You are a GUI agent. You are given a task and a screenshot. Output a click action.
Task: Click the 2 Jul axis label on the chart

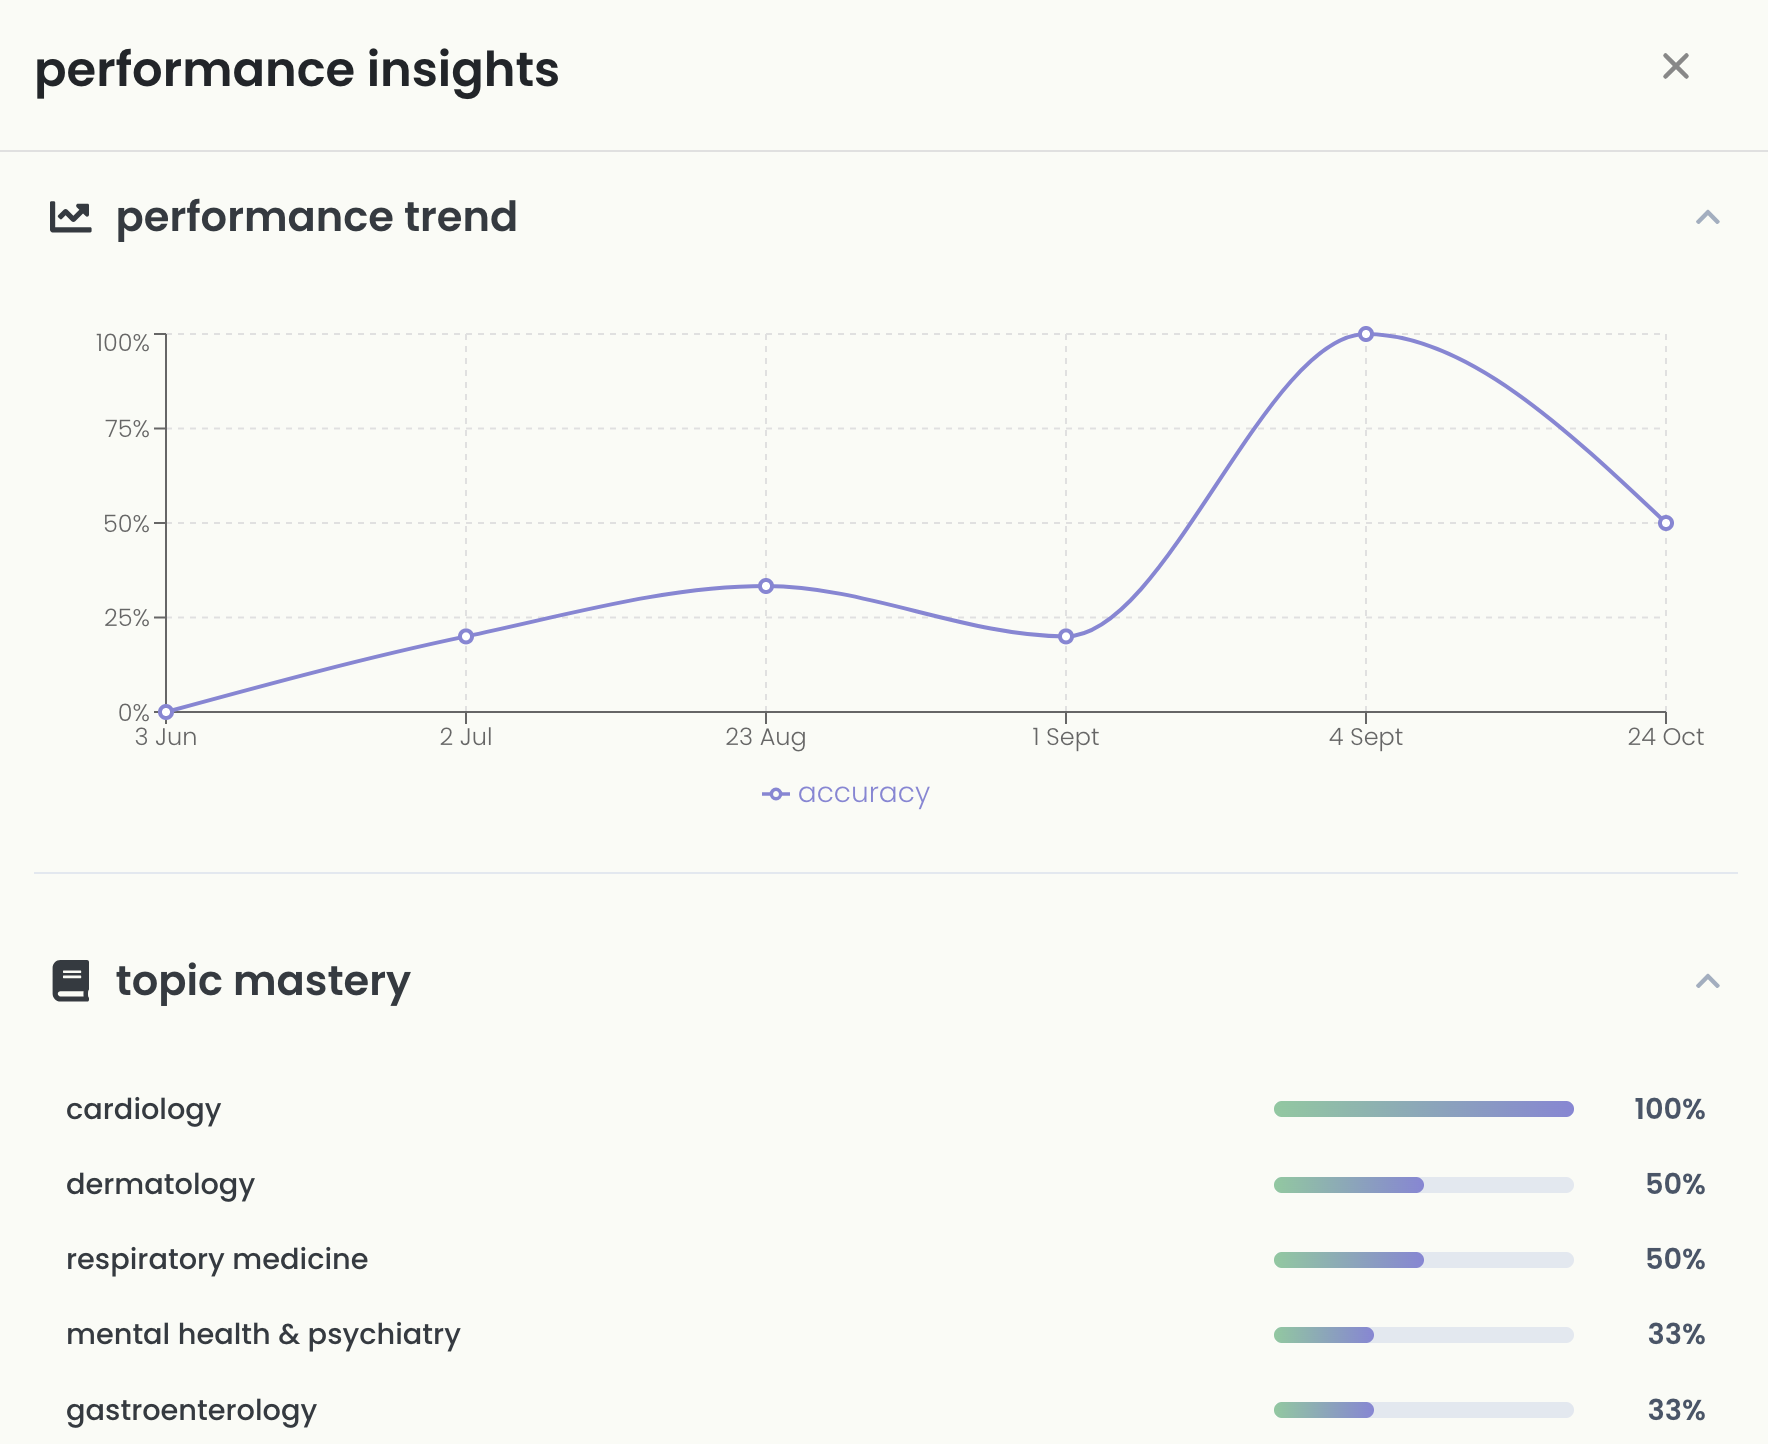(x=466, y=737)
